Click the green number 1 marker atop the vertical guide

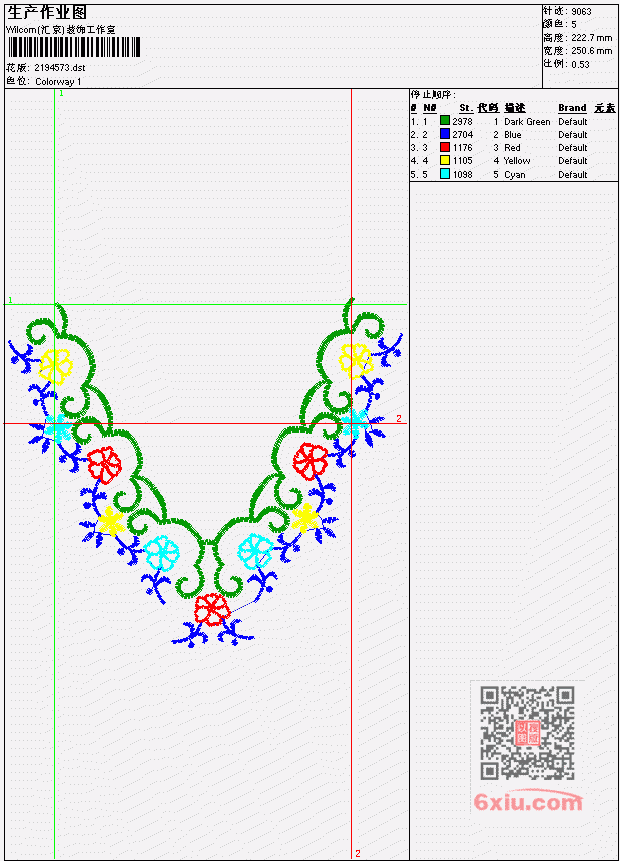61,94
